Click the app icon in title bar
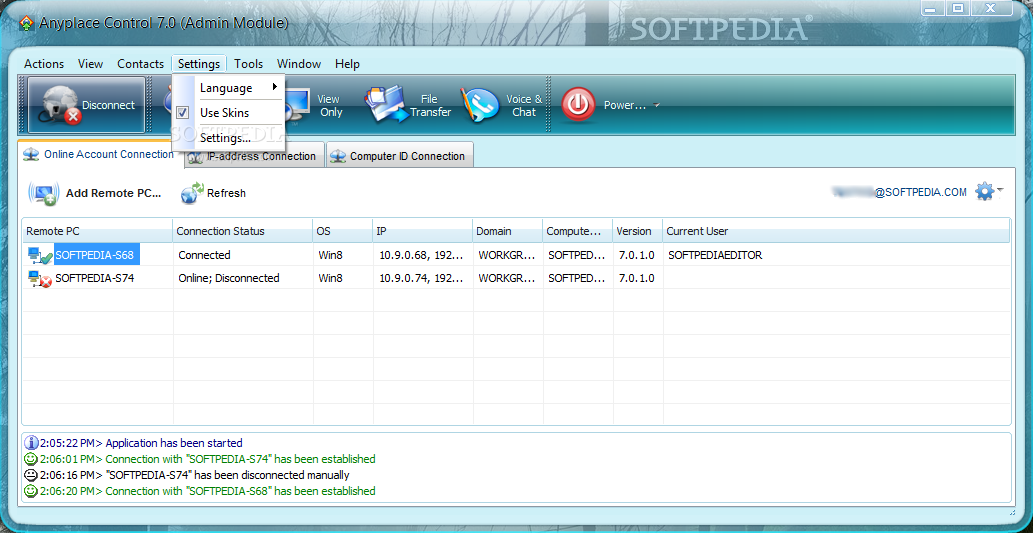The image size is (1033, 533). pyautogui.click(x=26, y=23)
